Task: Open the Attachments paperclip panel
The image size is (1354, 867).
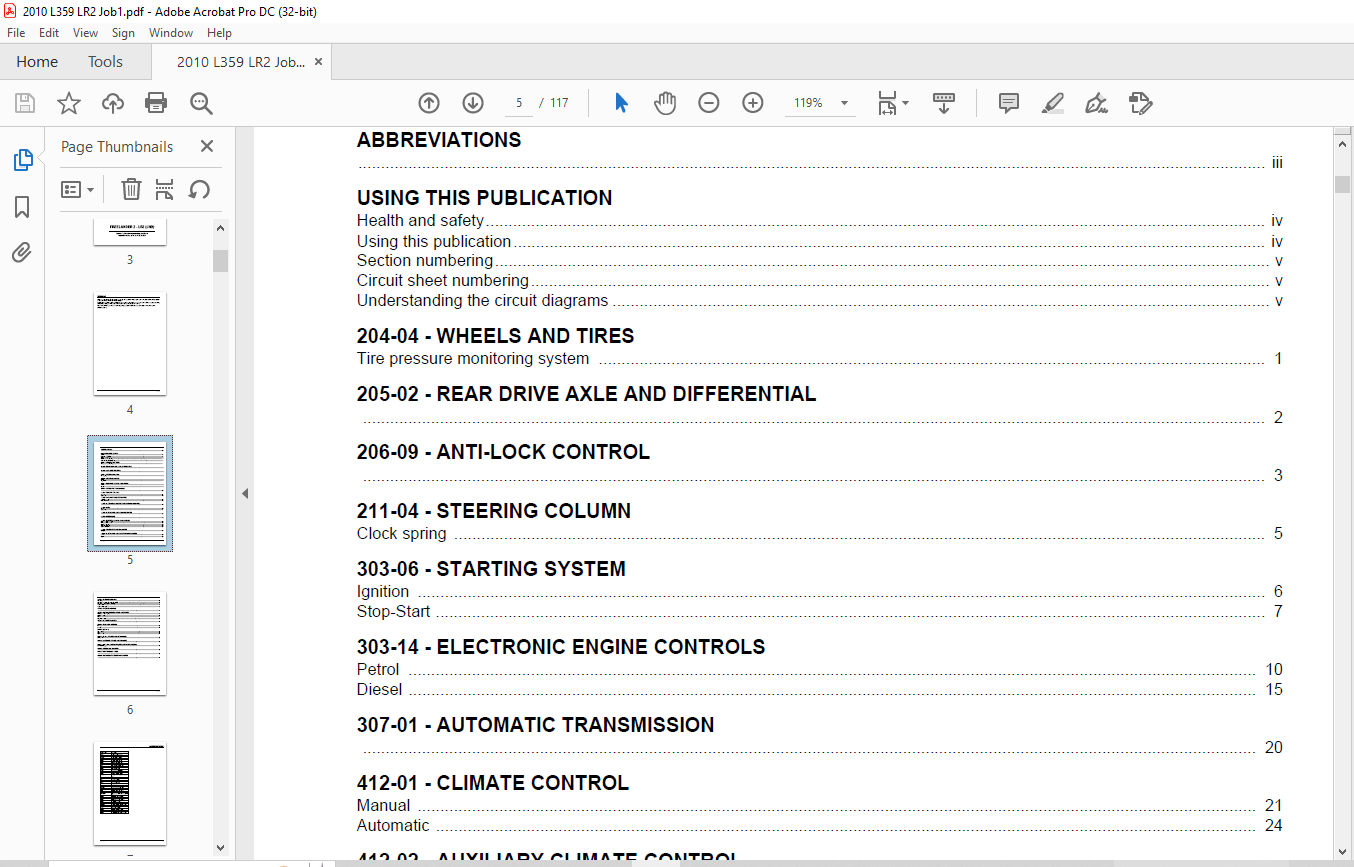Action: coord(22,253)
